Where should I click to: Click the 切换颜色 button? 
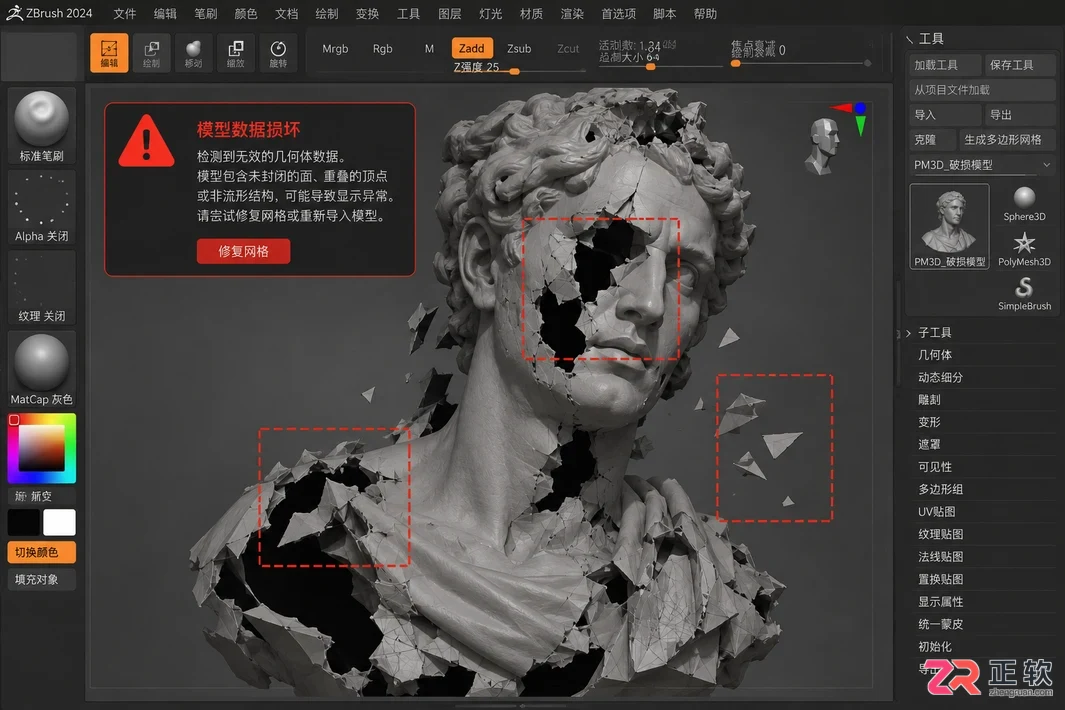[41, 552]
